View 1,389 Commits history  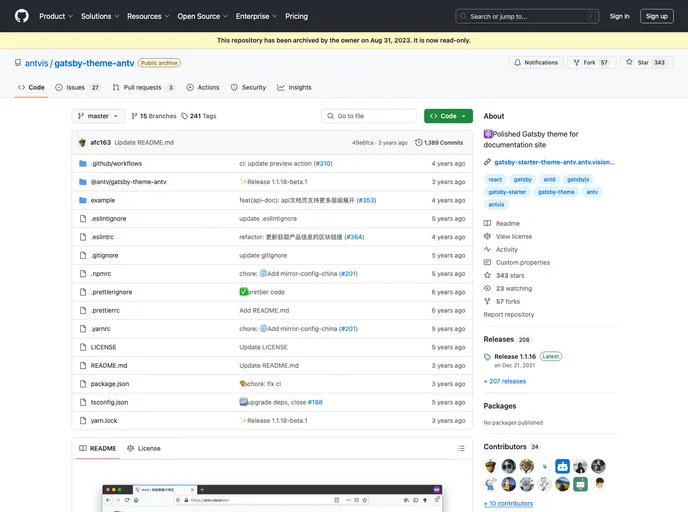coord(439,142)
